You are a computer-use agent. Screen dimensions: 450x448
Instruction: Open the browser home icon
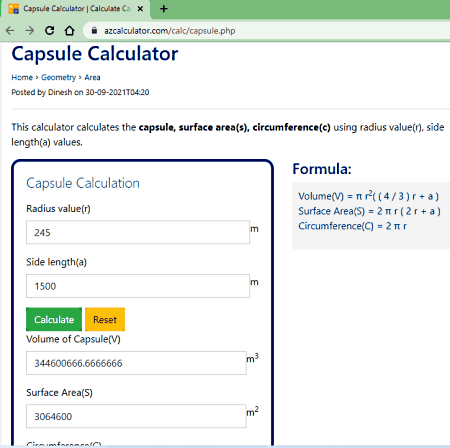[x=69, y=31]
